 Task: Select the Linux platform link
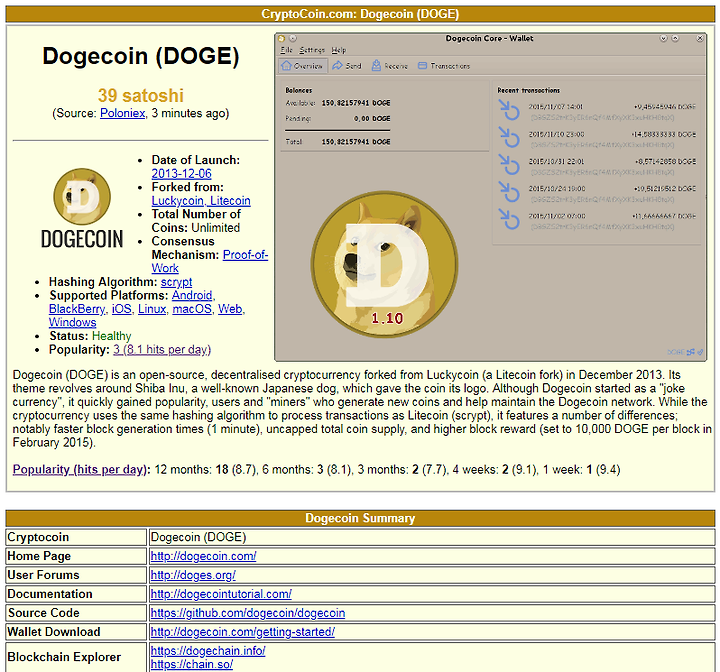click(152, 309)
